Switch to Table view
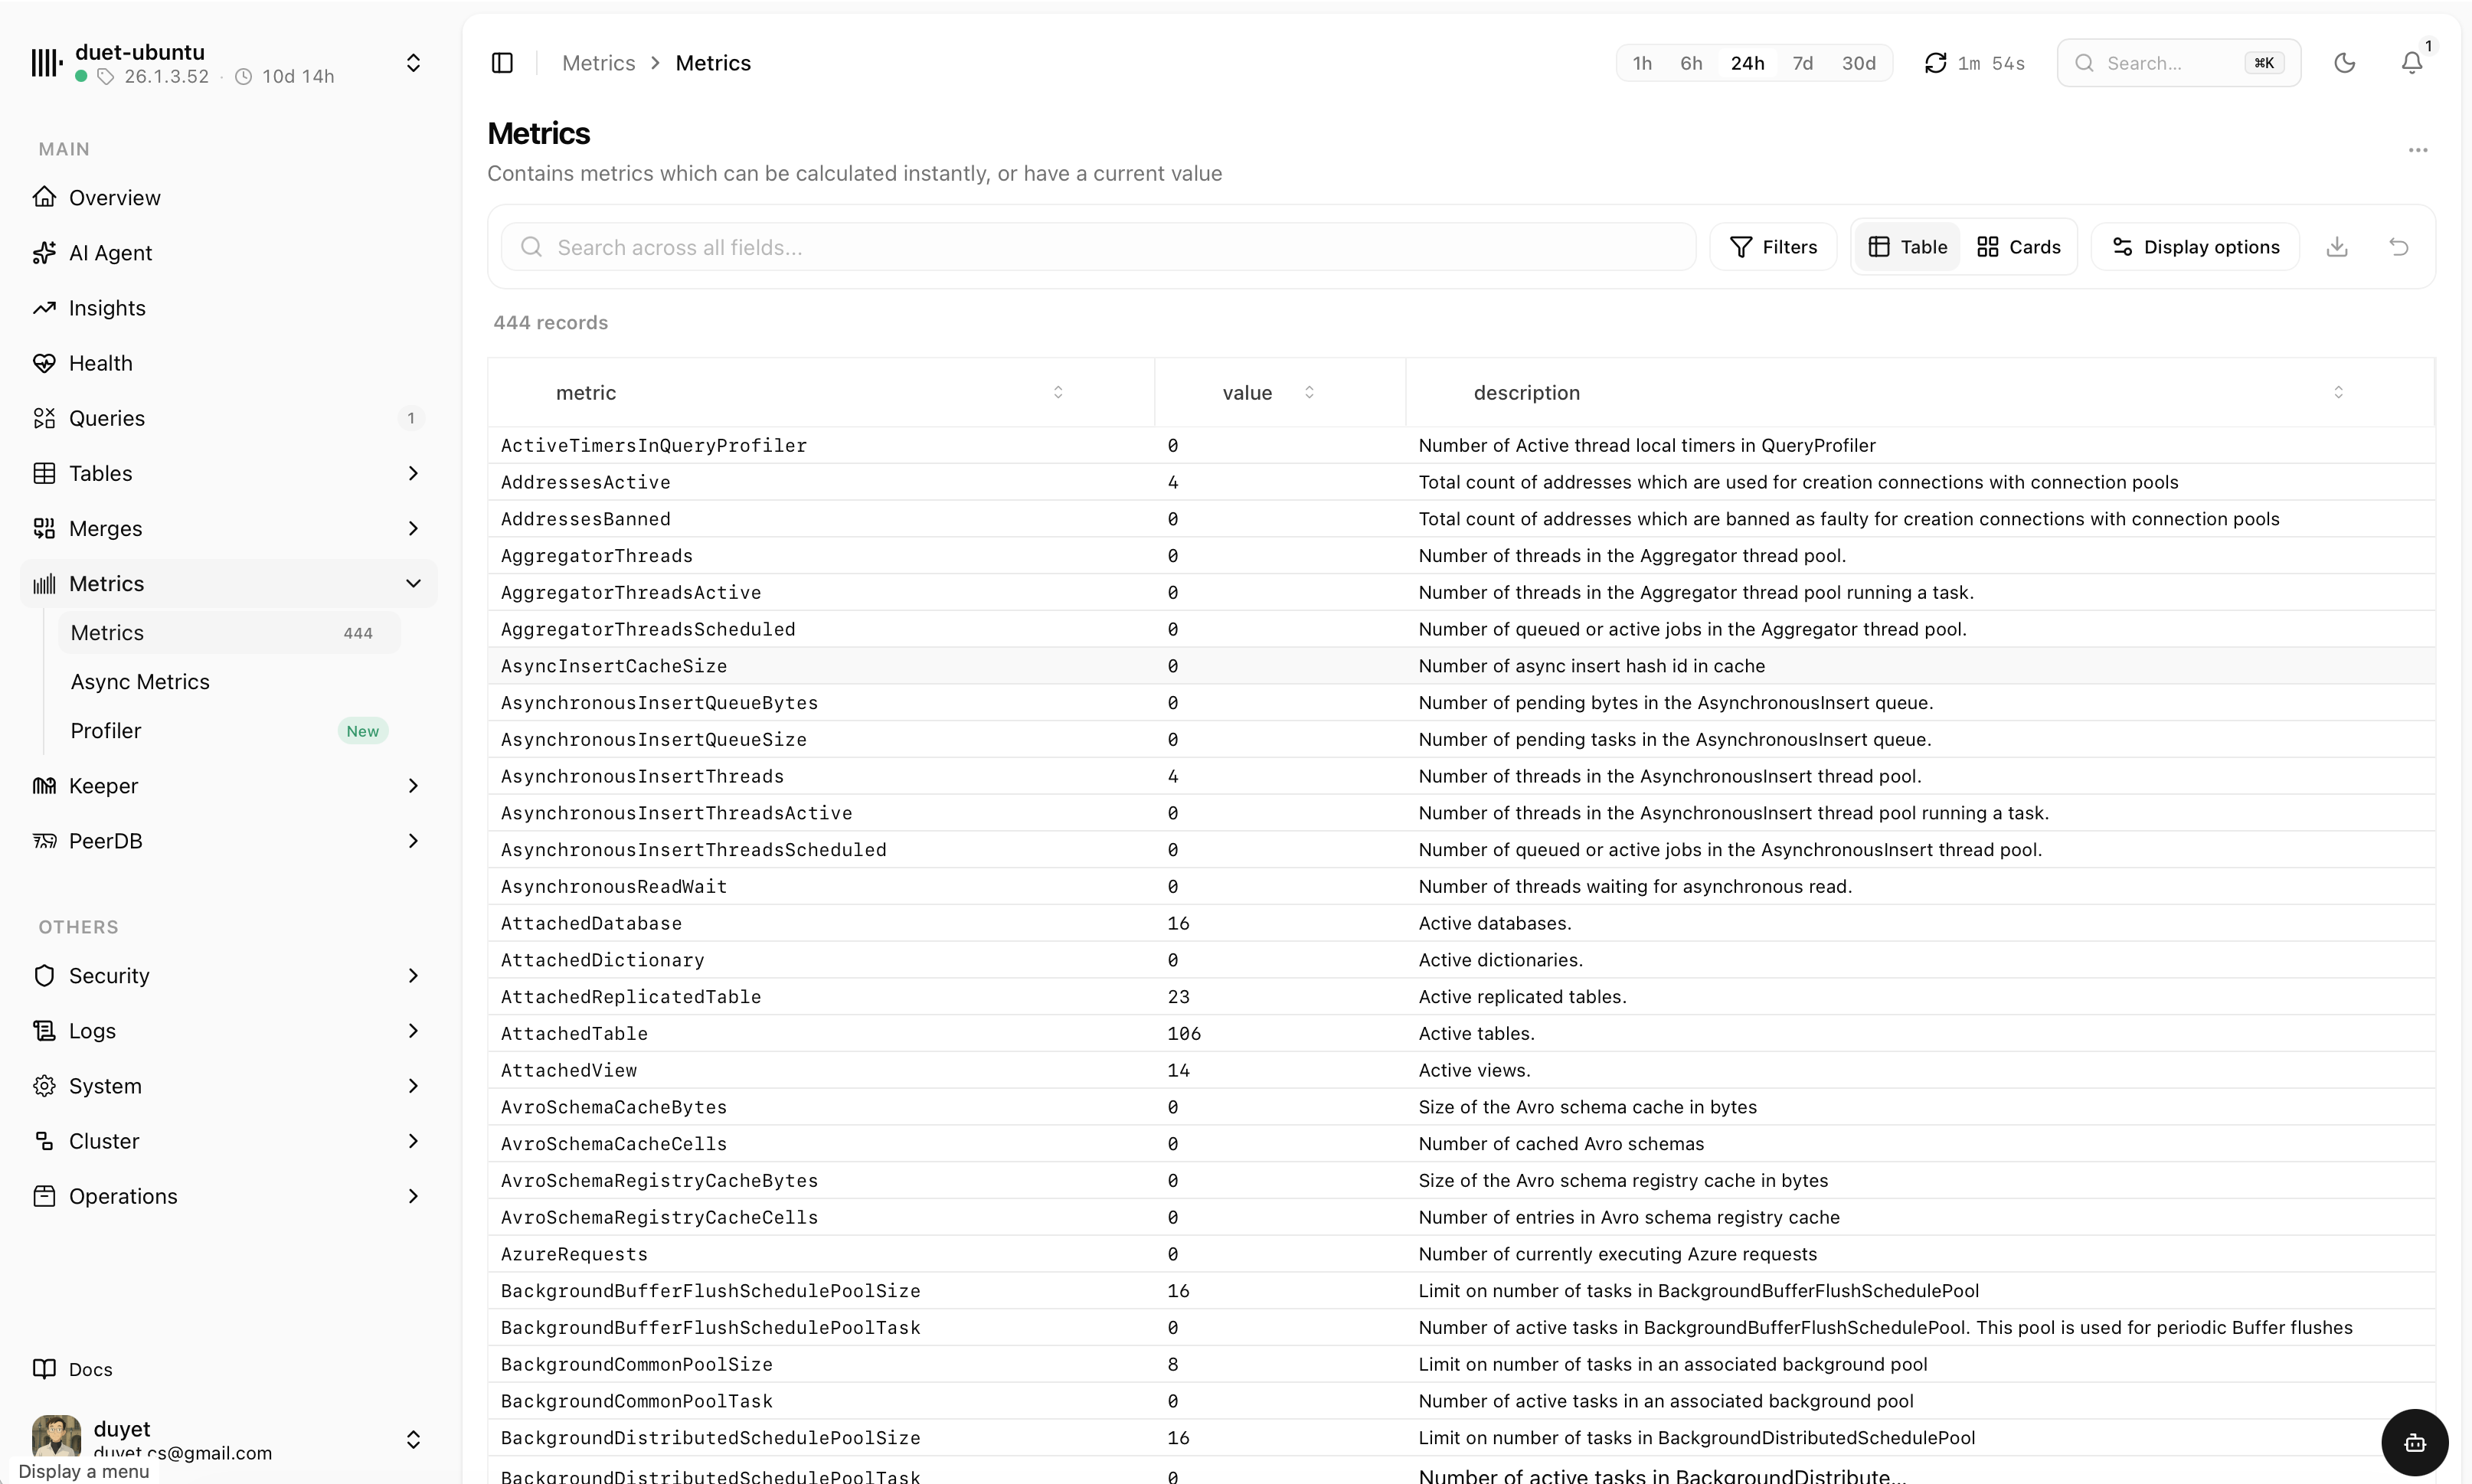Image resolution: width=2472 pixels, height=1484 pixels. pyautogui.click(x=1907, y=247)
